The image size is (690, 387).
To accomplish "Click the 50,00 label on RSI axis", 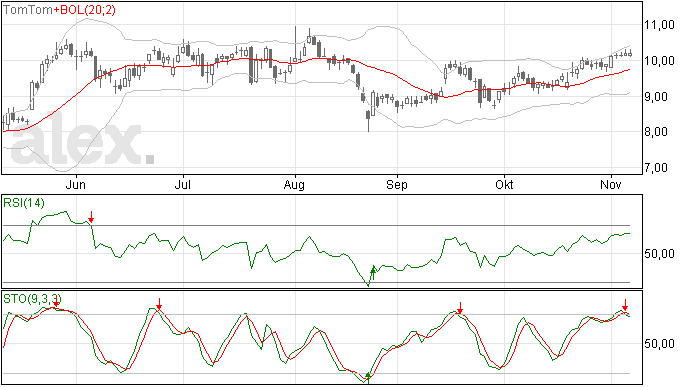I will click(659, 254).
